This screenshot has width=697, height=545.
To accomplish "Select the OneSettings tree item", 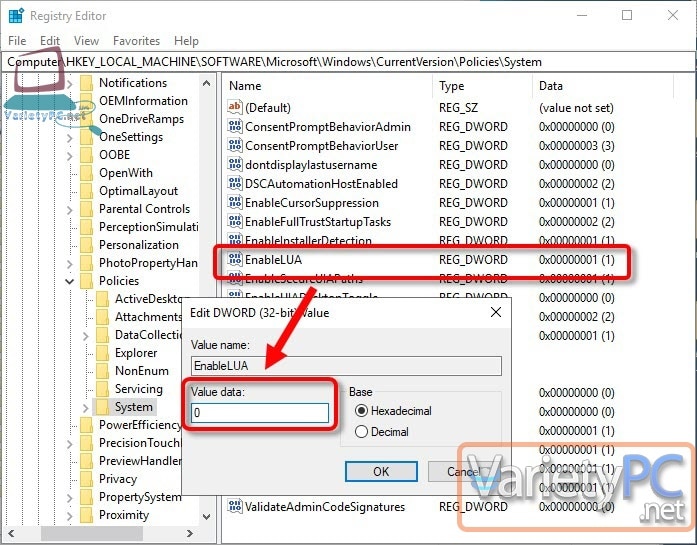I will click(131, 137).
